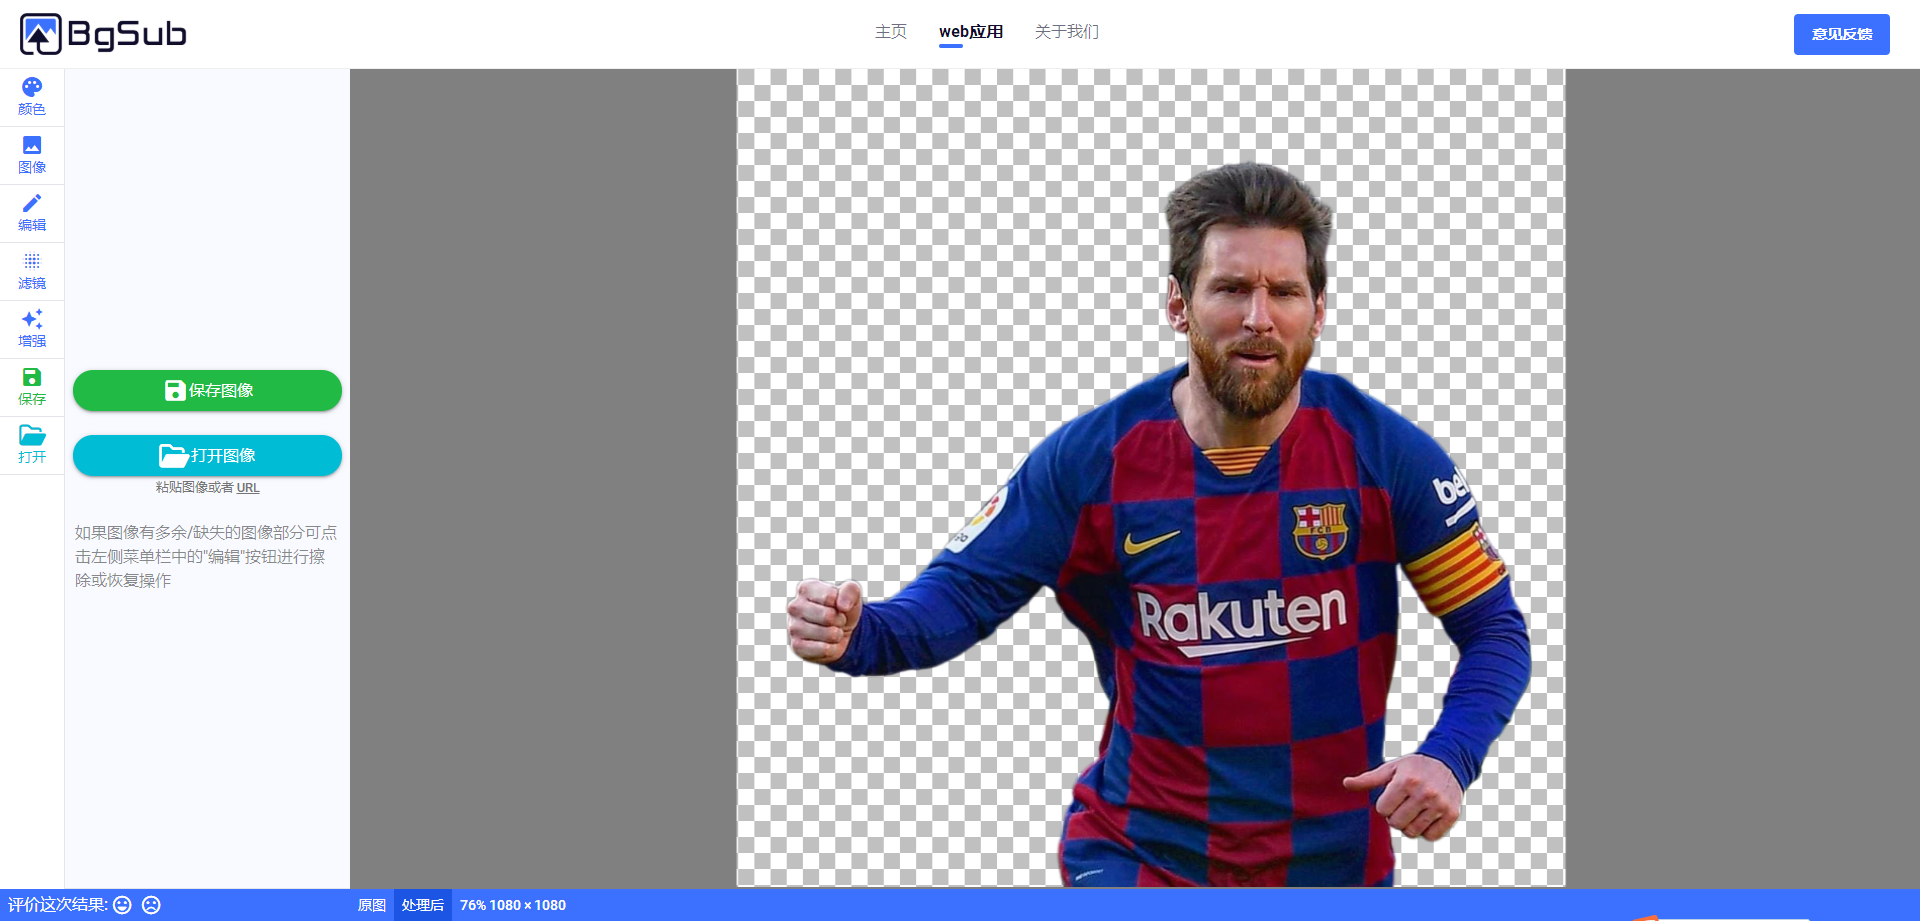
Task: Switch view to 原图 (original image)
Action: [372, 905]
